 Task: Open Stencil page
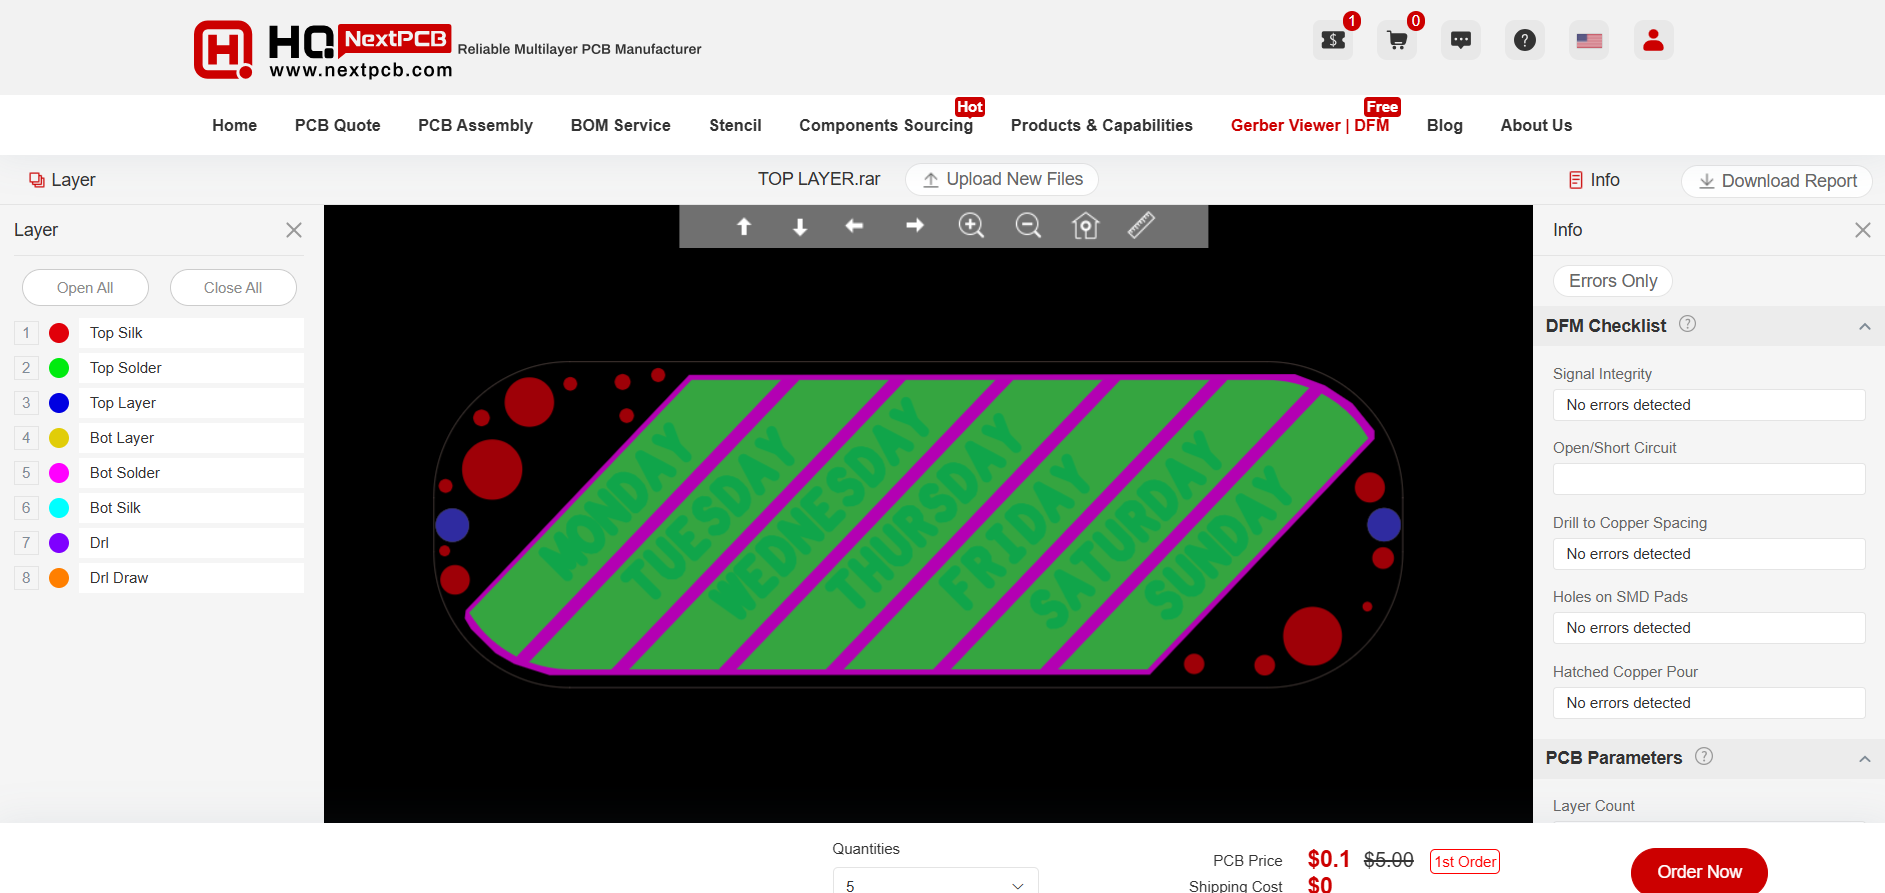click(735, 125)
